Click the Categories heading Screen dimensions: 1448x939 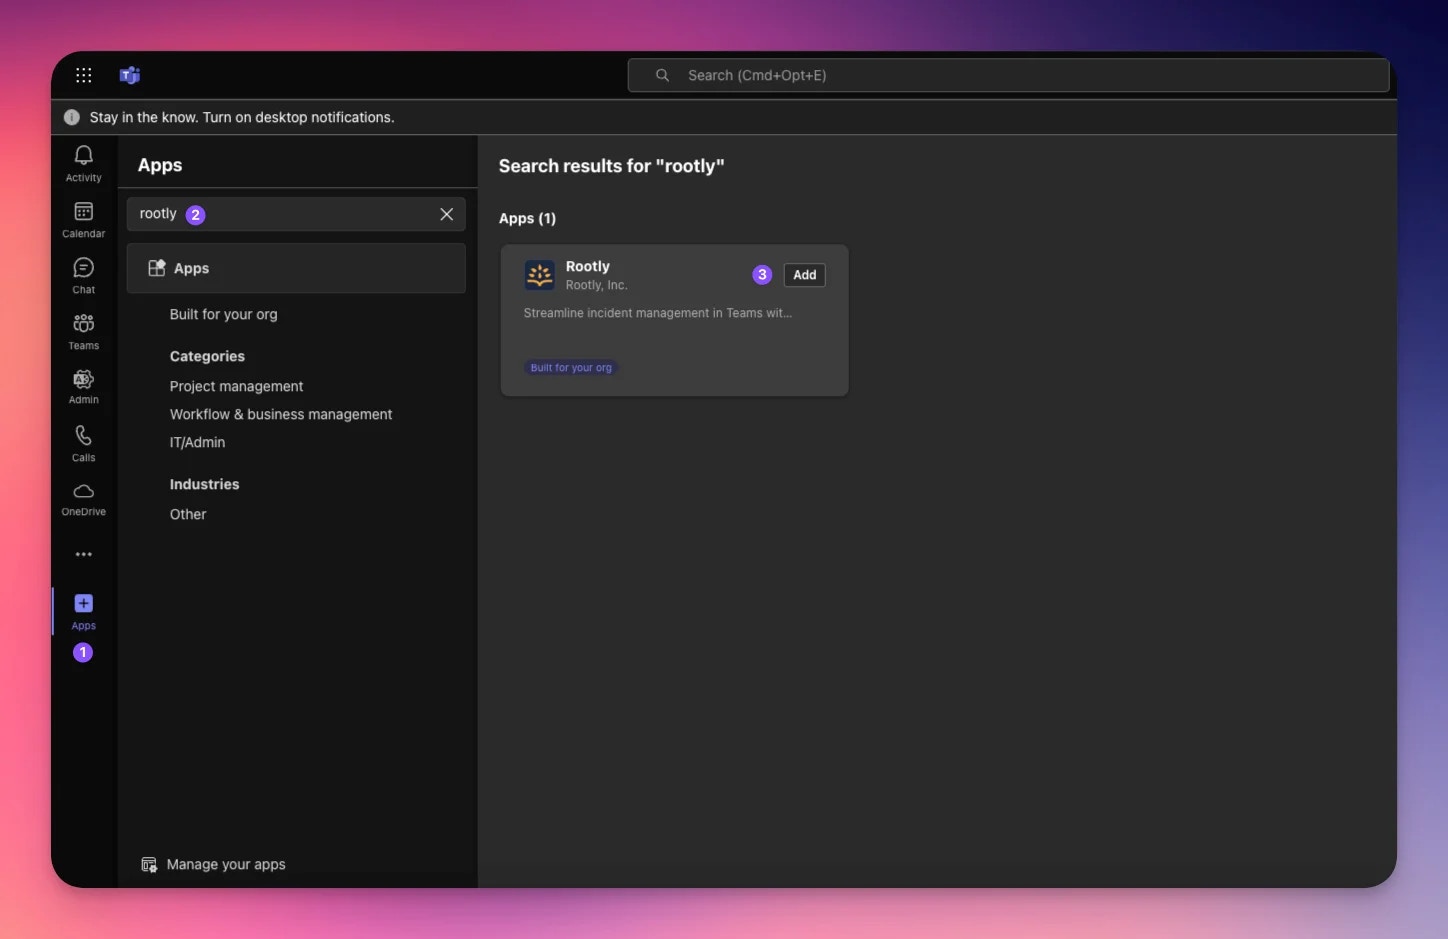pos(207,356)
